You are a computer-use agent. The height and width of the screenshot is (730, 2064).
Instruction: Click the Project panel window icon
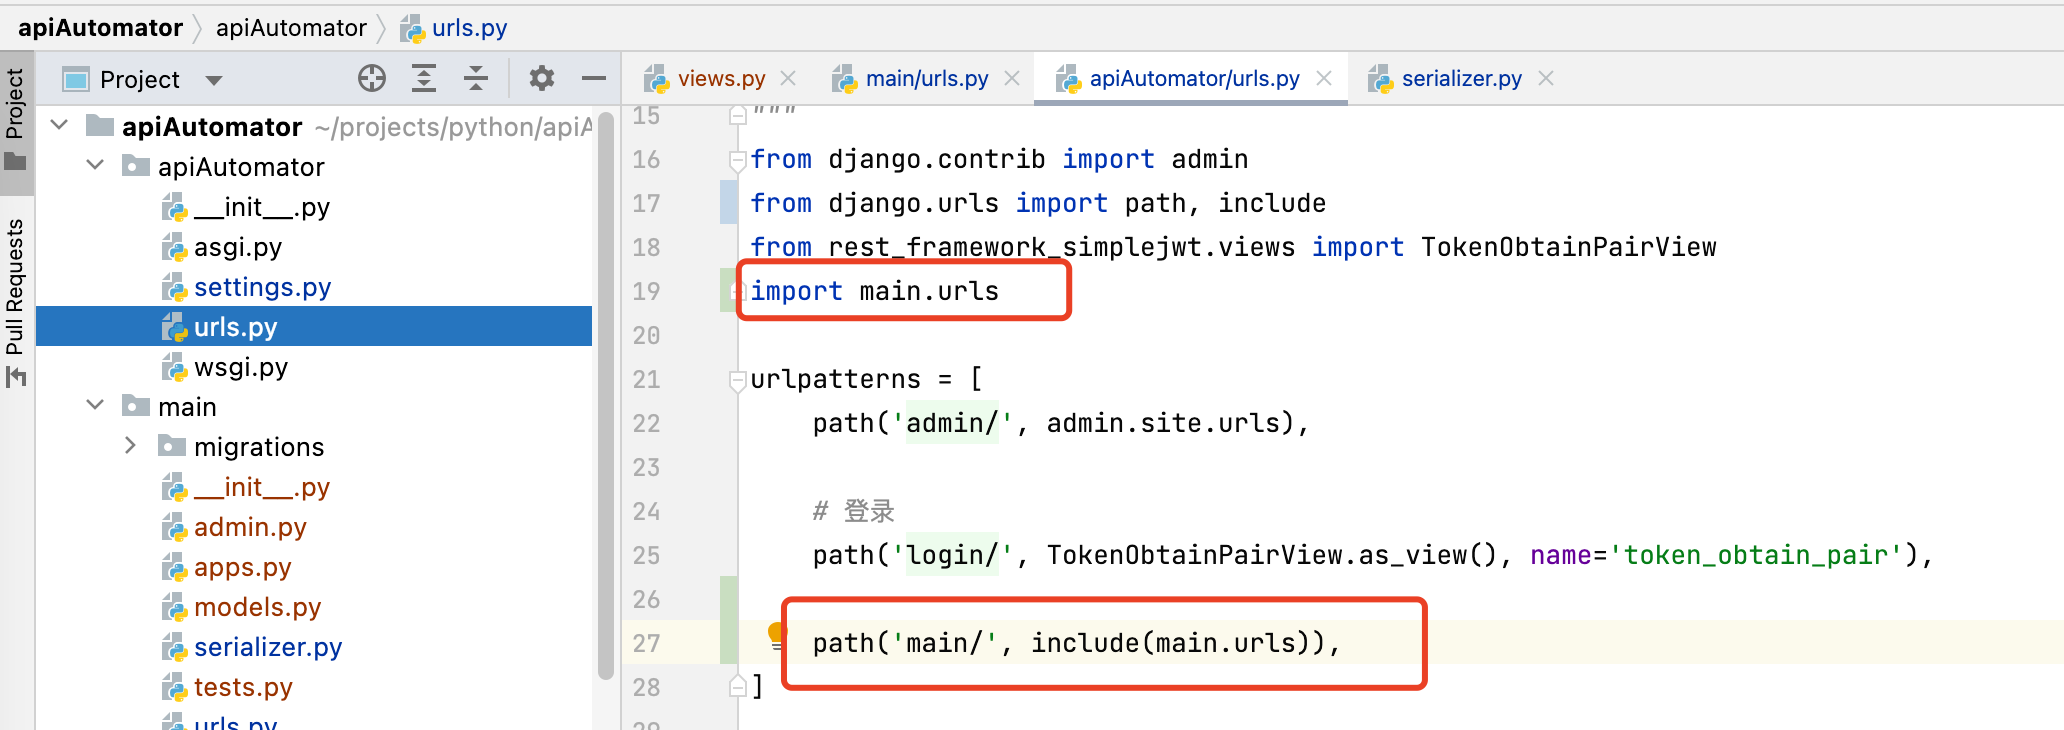tap(76, 79)
